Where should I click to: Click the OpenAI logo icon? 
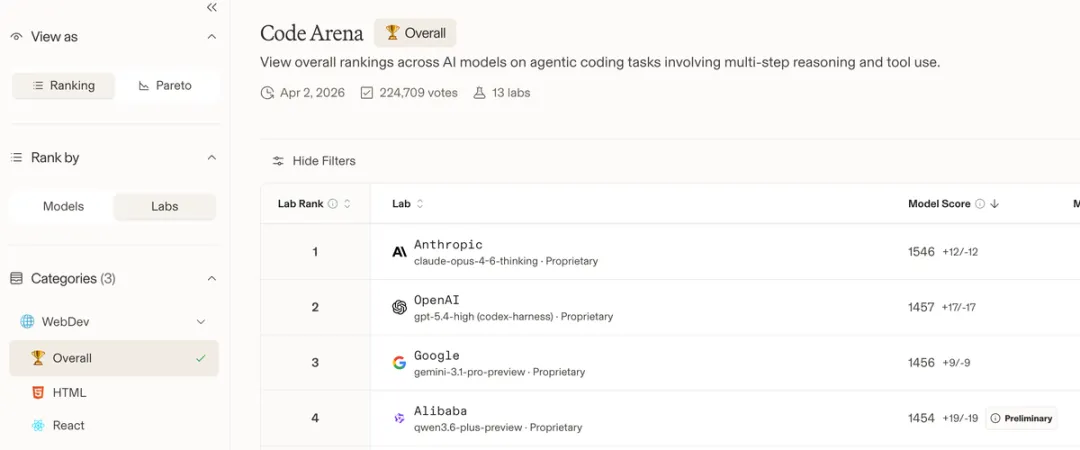point(399,307)
